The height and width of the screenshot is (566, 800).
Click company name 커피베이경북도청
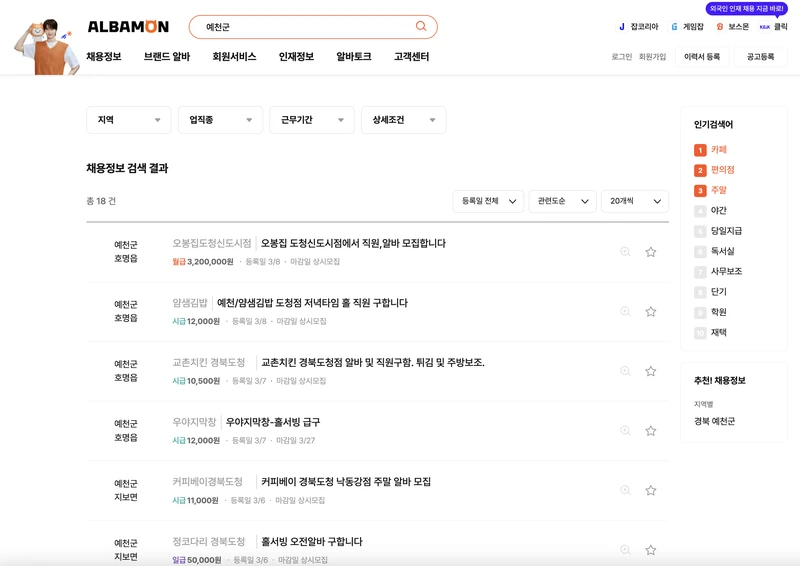207,482
